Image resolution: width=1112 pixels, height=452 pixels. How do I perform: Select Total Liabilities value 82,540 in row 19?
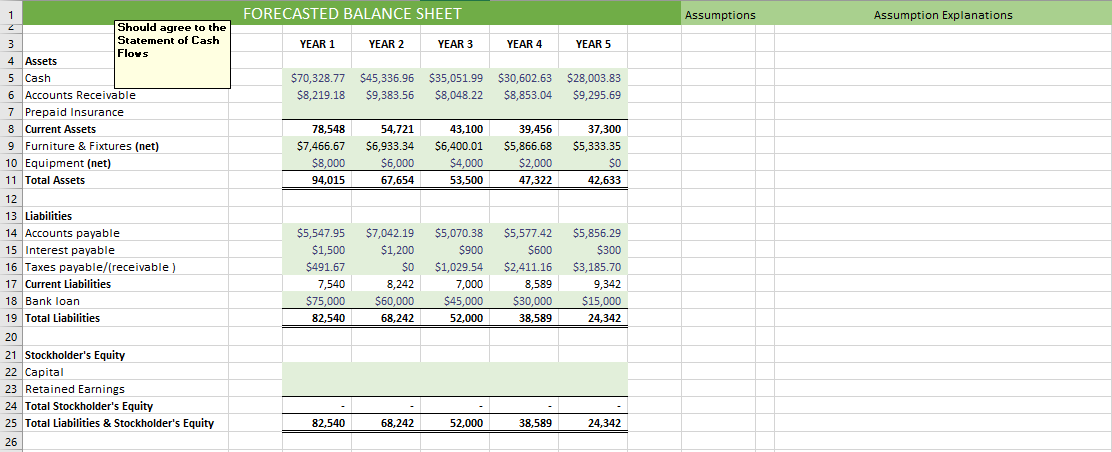(x=318, y=318)
